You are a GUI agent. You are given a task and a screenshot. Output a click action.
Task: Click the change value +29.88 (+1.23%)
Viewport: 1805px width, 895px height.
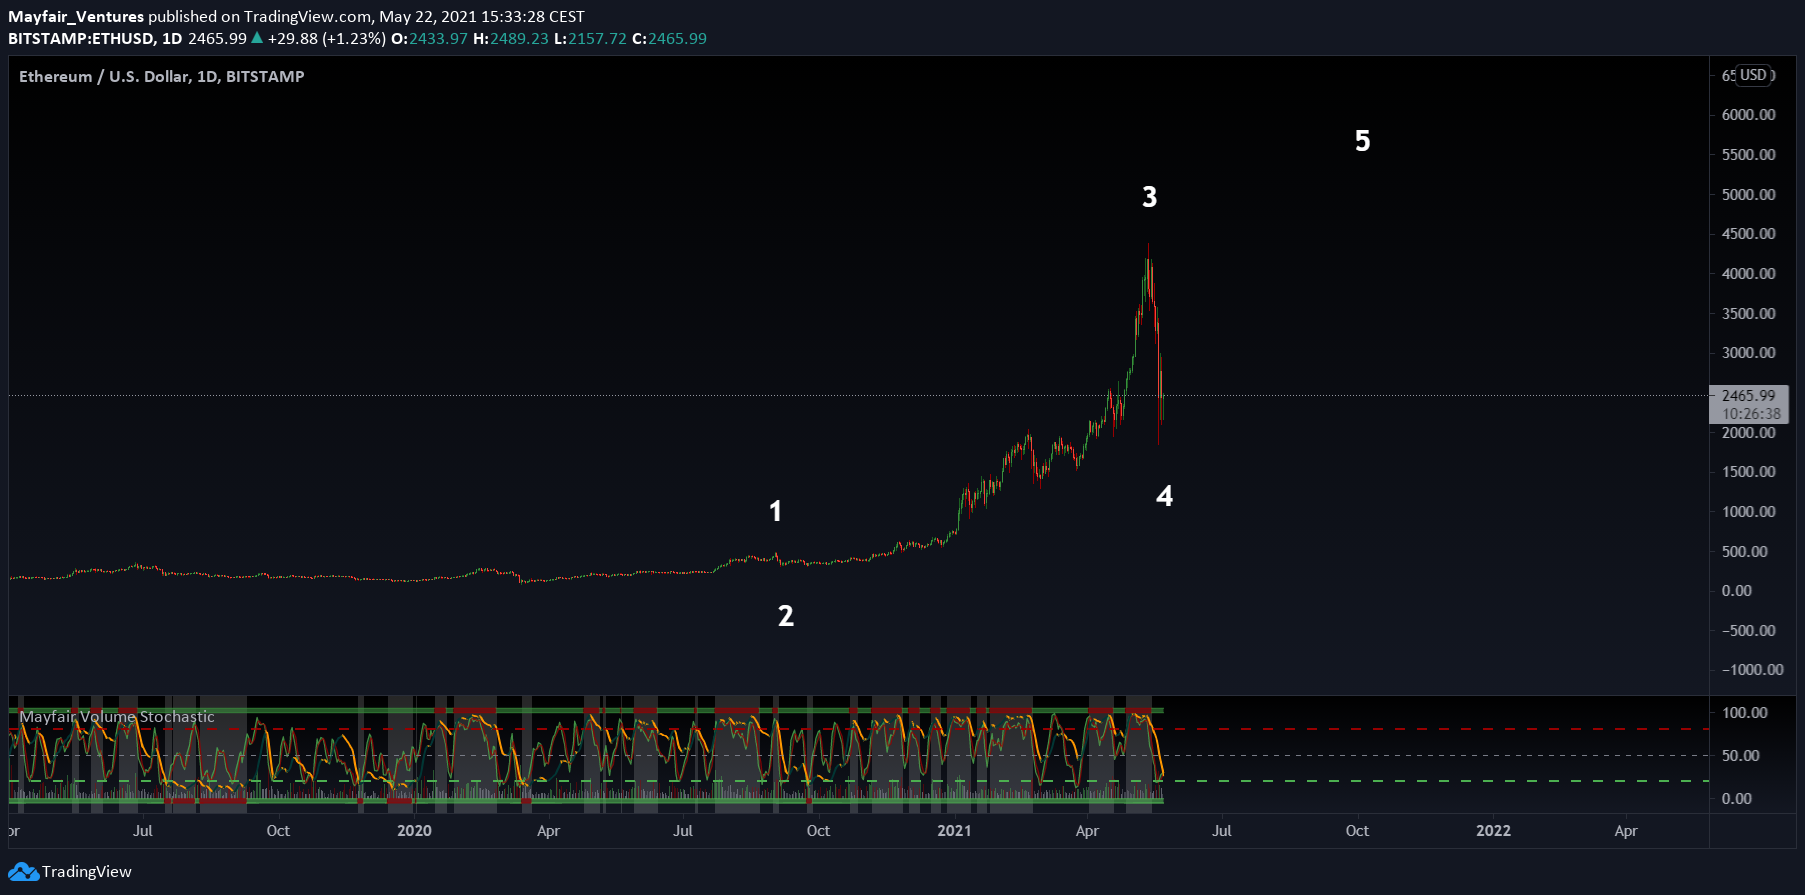point(326,39)
